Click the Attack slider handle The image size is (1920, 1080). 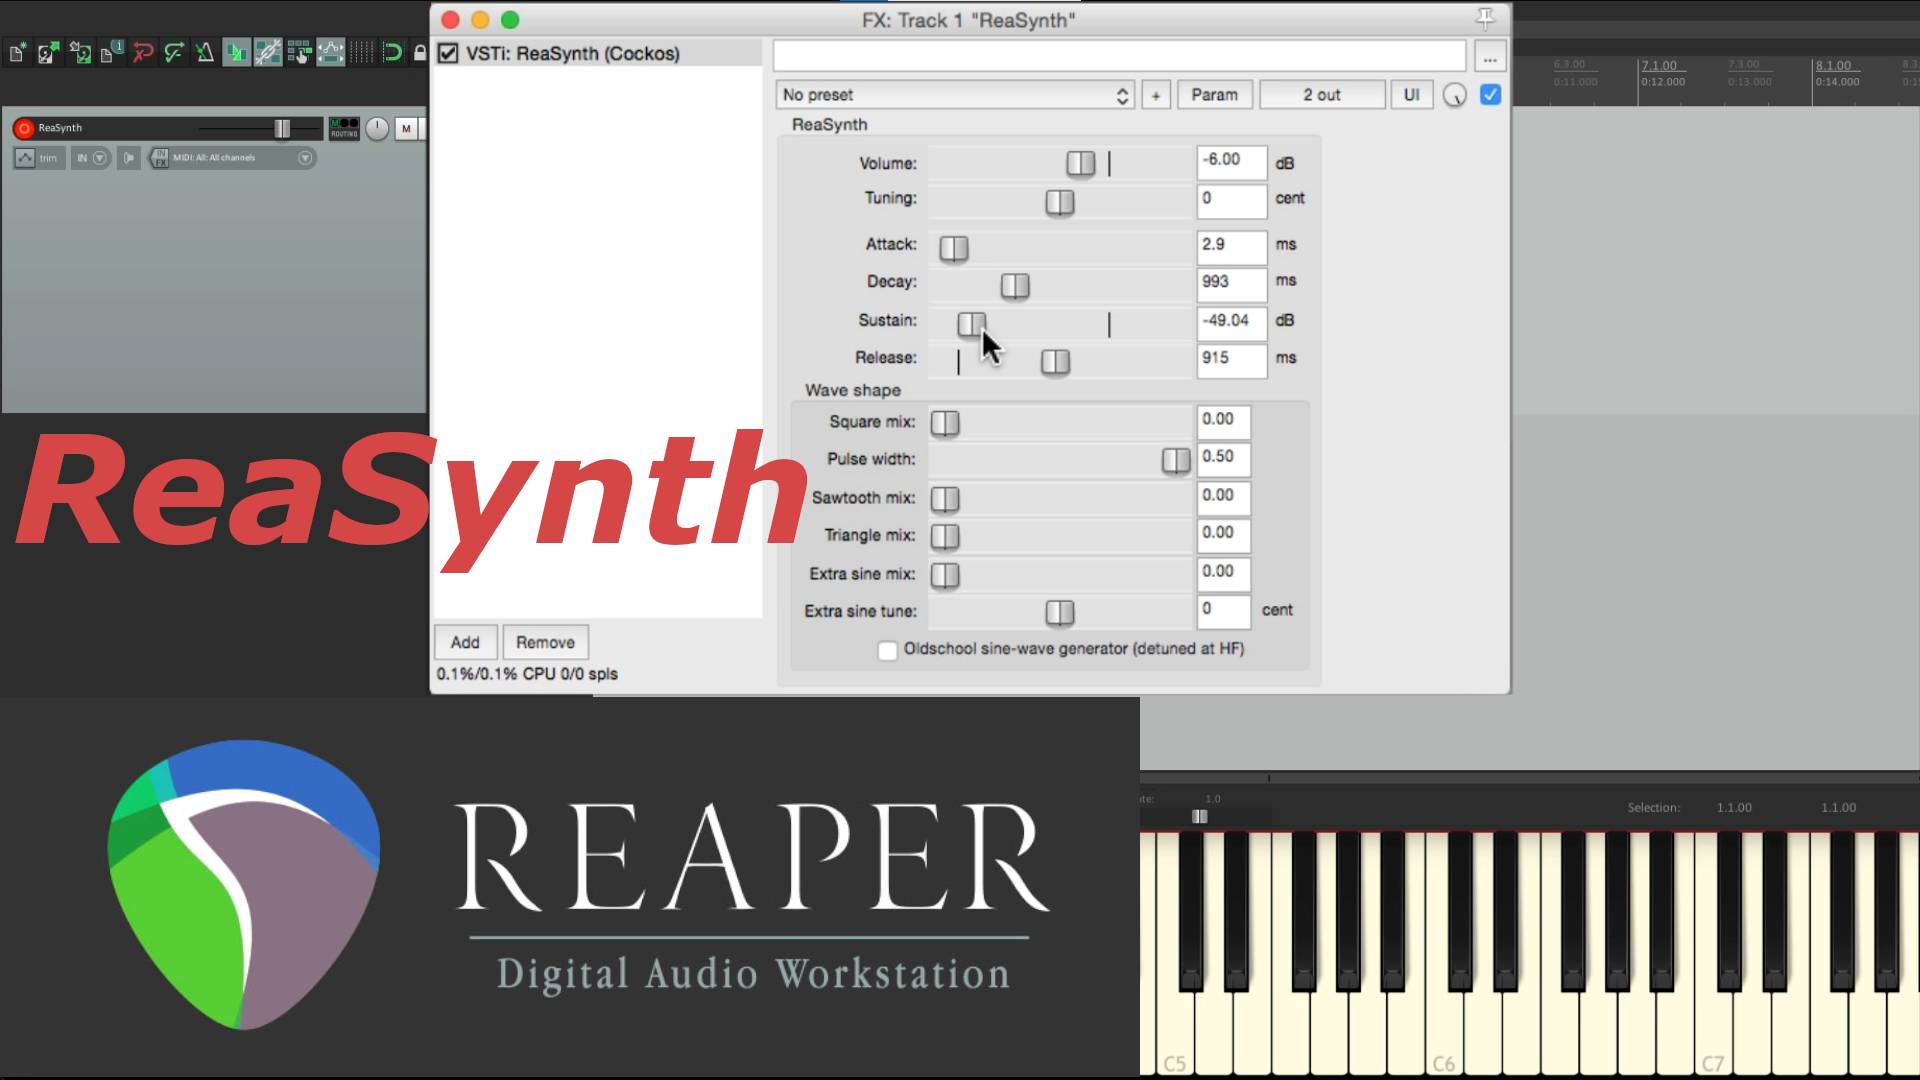pos(953,248)
